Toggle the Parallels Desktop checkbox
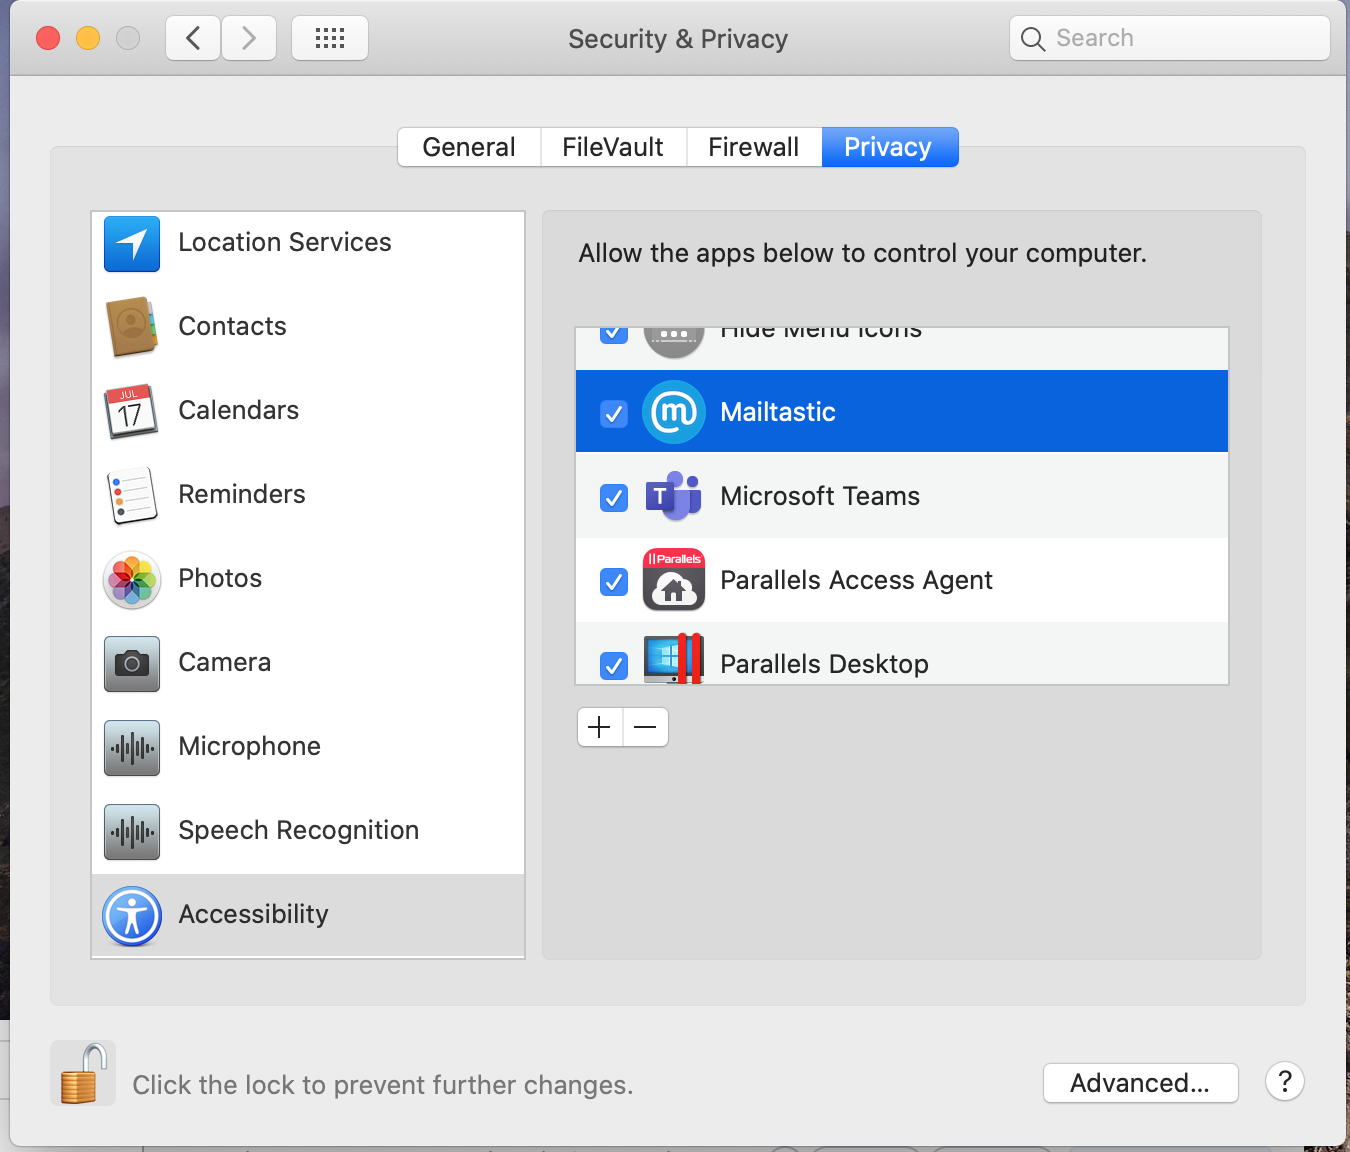The height and width of the screenshot is (1152, 1350). tap(614, 665)
